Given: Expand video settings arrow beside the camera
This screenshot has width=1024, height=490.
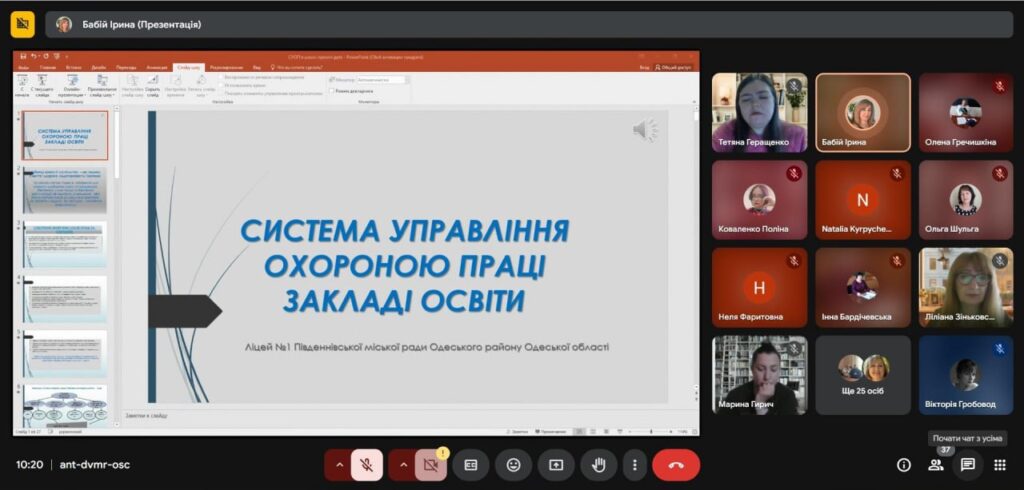Looking at the screenshot, I should pyautogui.click(x=403, y=465).
